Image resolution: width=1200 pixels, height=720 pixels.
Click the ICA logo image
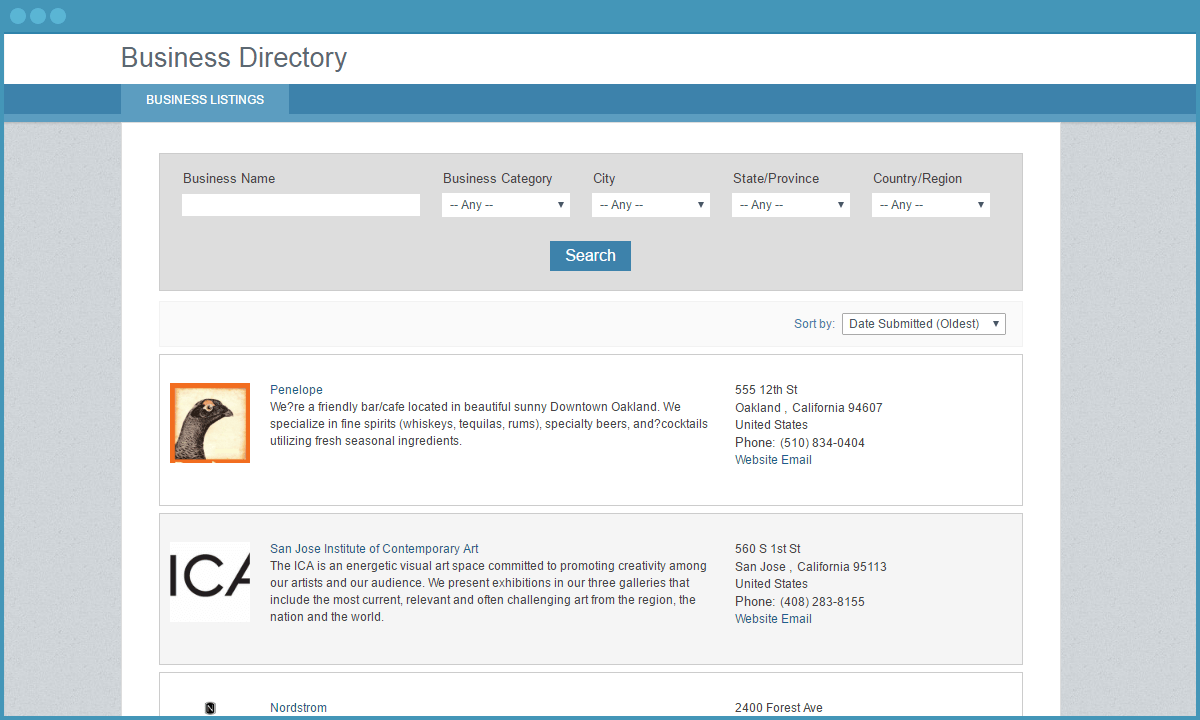[210, 581]
